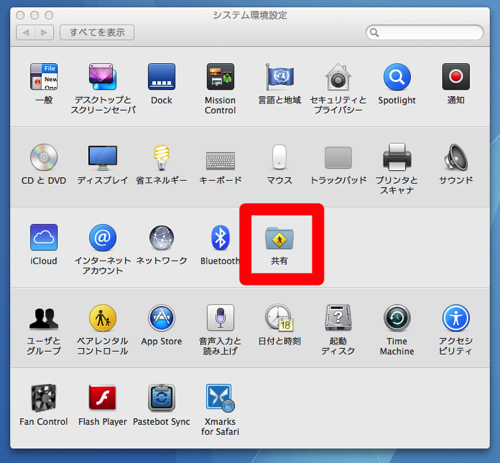Open デスクトップとスクリーンセーバ preferences

tap(103, 77)
